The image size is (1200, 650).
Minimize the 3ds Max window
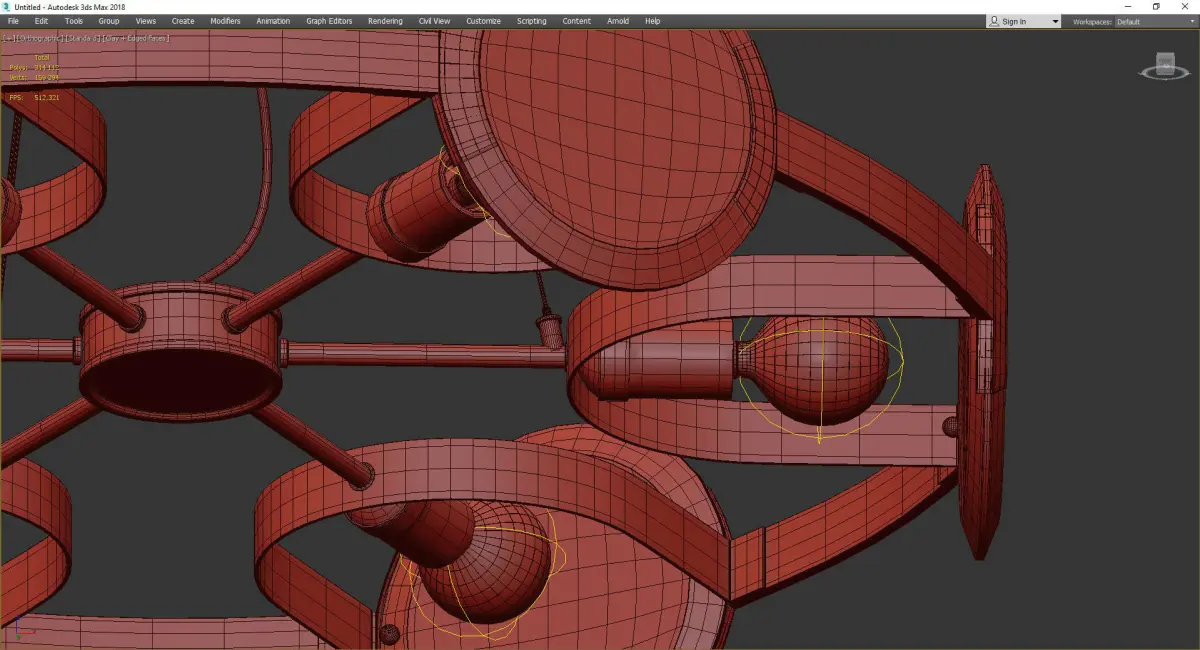[1128, 6]
